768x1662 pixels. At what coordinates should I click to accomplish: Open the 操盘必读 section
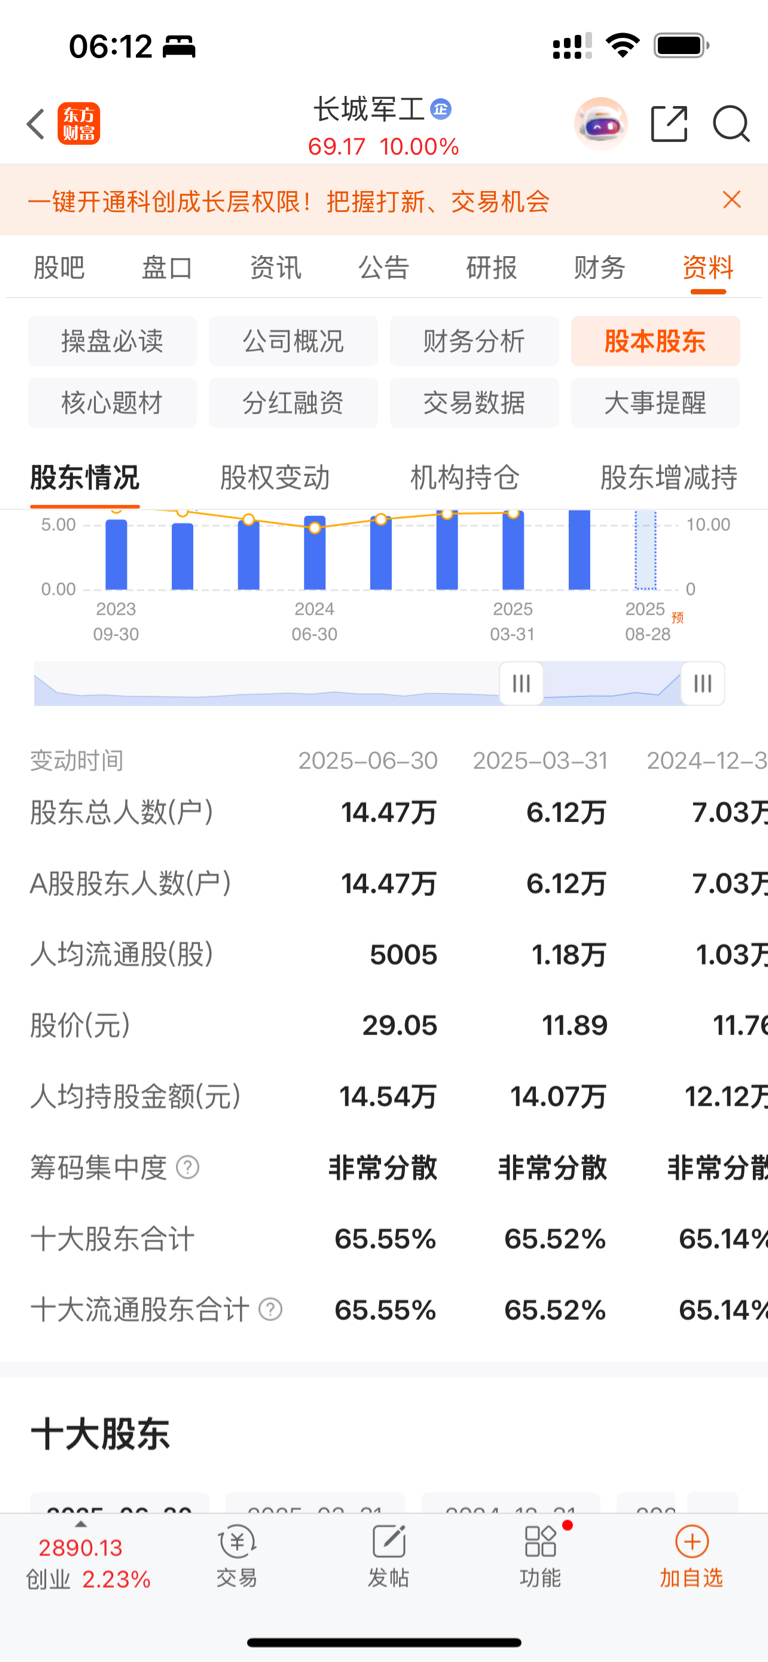(112, 341)
